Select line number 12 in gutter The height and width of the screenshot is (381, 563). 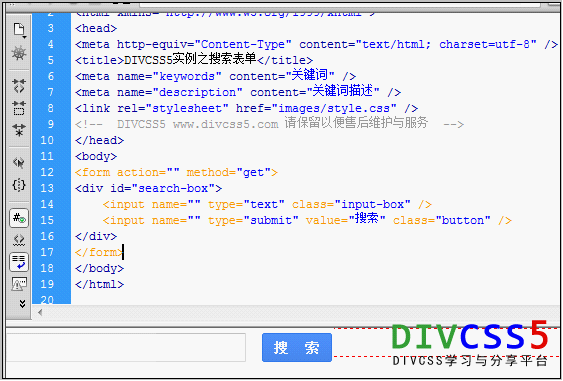click(47, 172)
